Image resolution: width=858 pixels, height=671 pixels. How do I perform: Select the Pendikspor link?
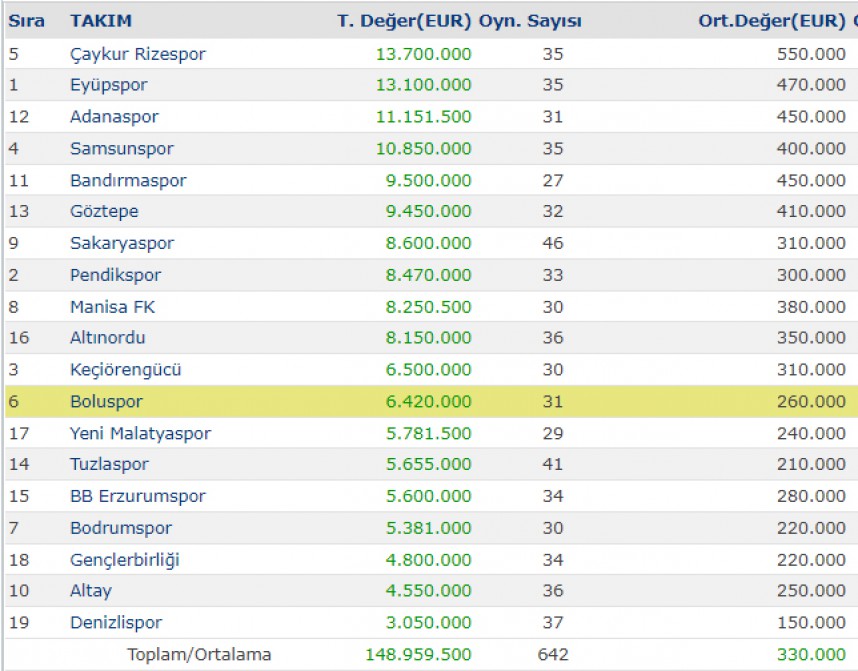pyautogui.click(x=115, y=275)
